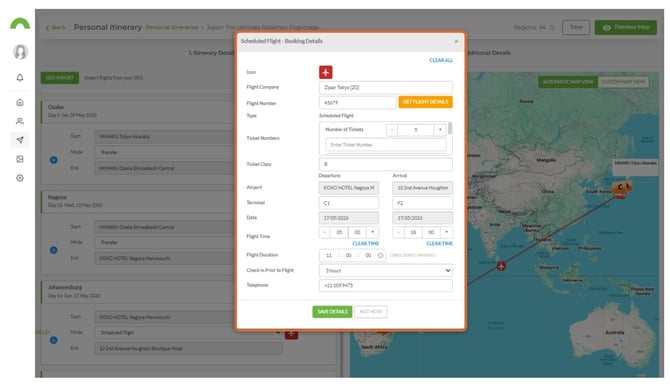Click the red airplane icon in the dialog
Viewport: 670px width, 390px height.
click(x=326, y=72)
